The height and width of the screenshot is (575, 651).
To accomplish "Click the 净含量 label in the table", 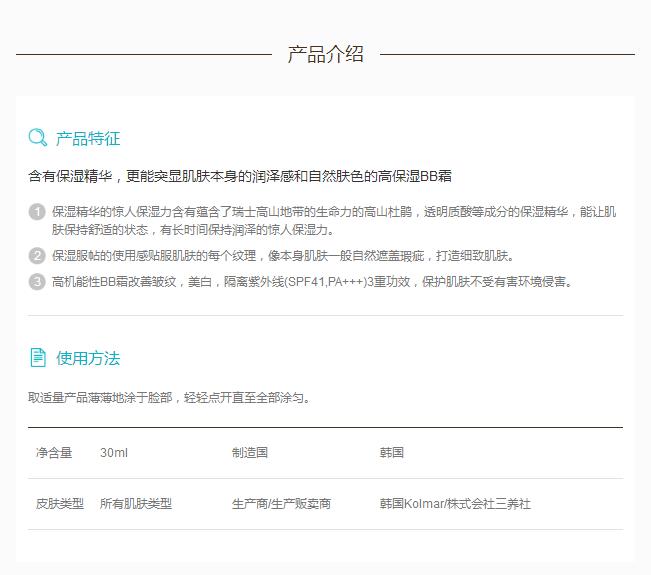I will 54,453.
